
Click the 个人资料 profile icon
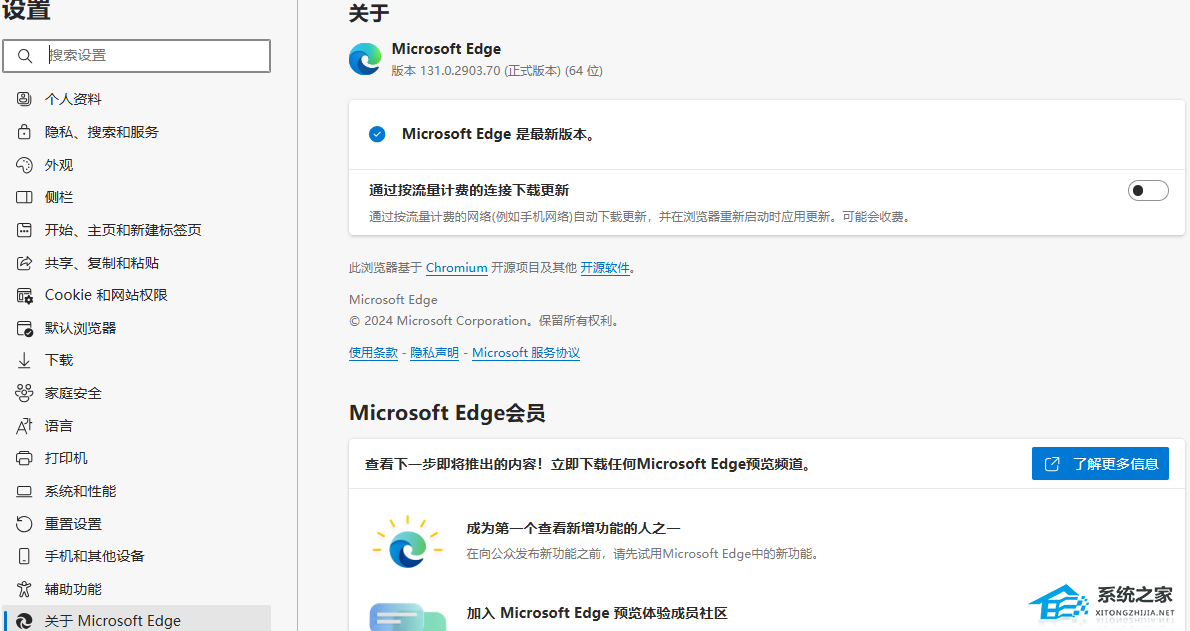click(x=24, y=99)
